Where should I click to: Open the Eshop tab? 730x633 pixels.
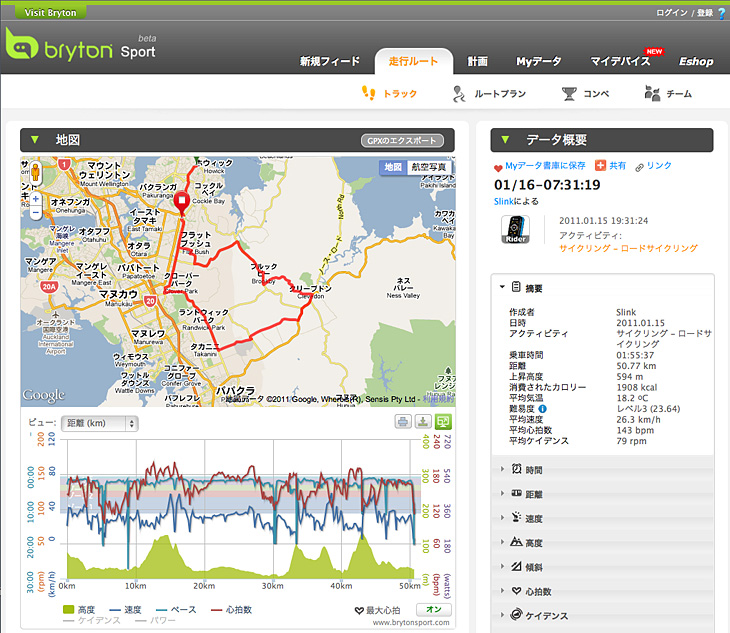coord(696,61)
